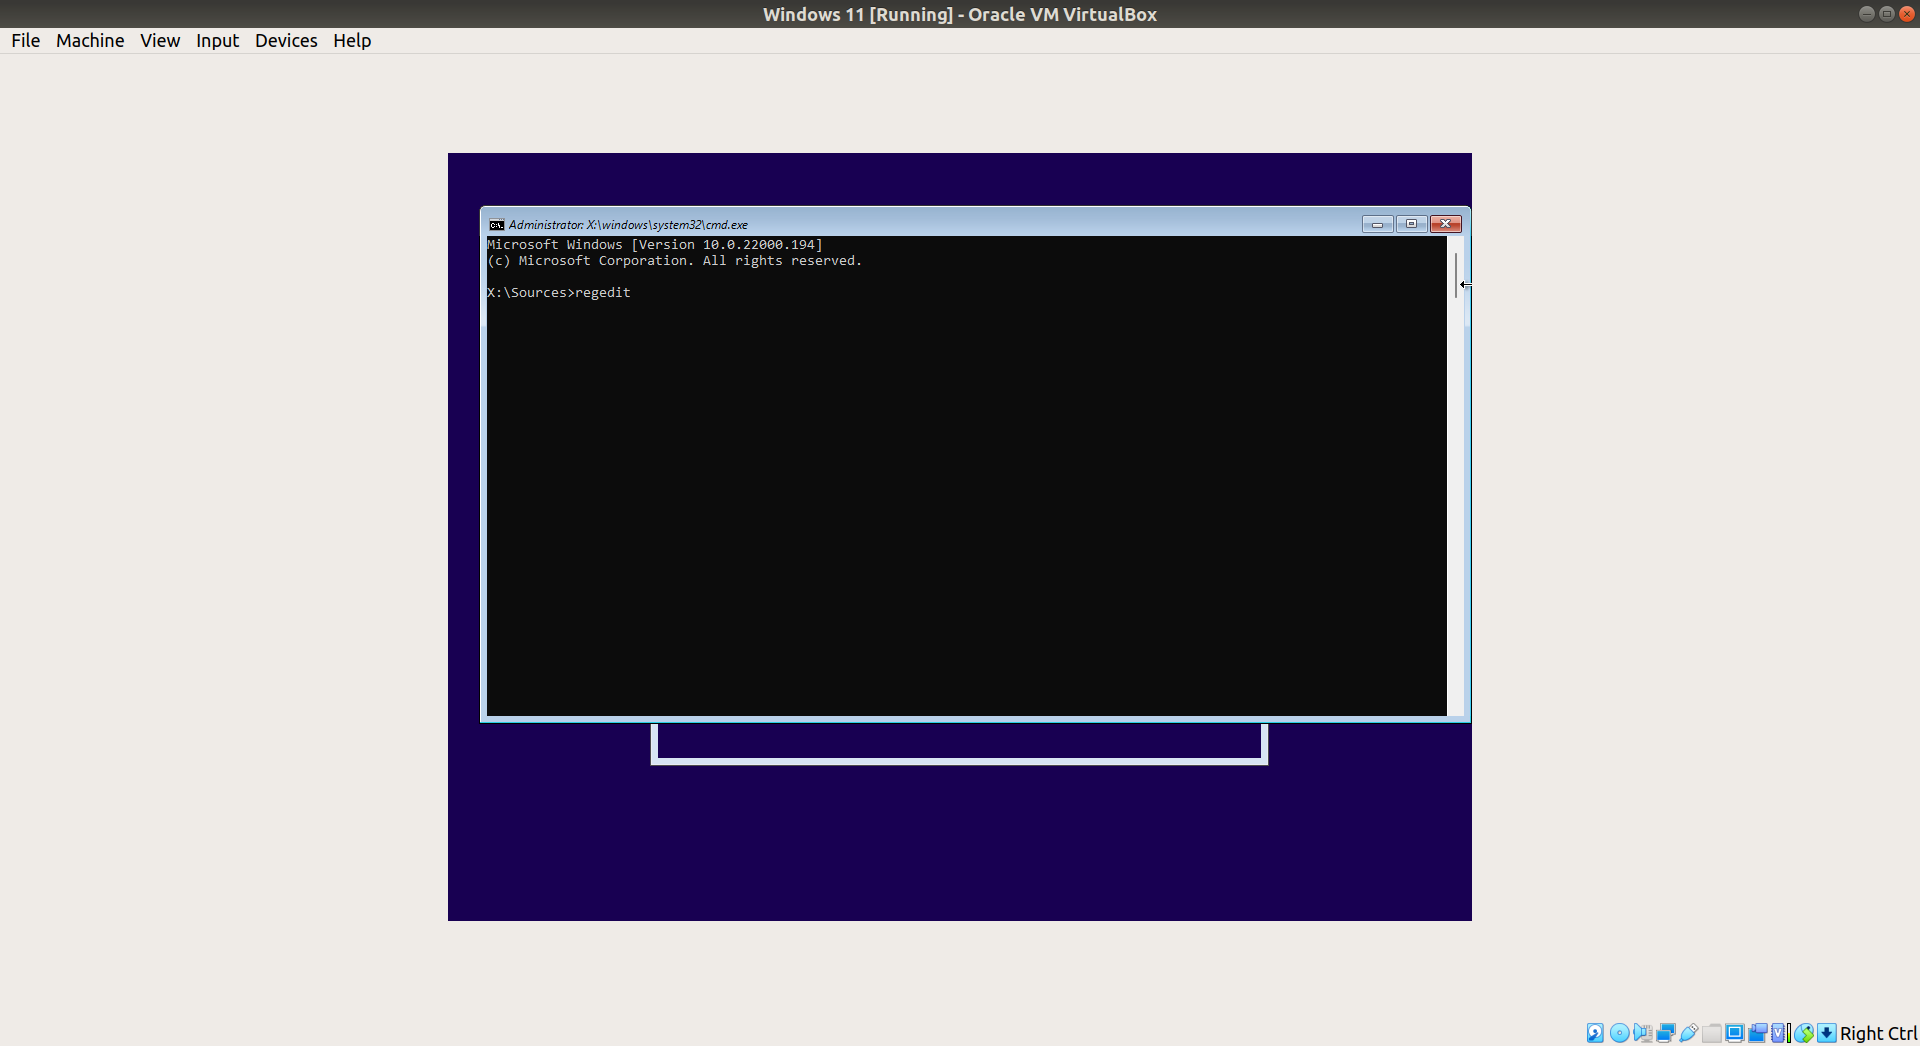Click the regedit command text in console
The image size is (1920, 1046).
point(603,293)
